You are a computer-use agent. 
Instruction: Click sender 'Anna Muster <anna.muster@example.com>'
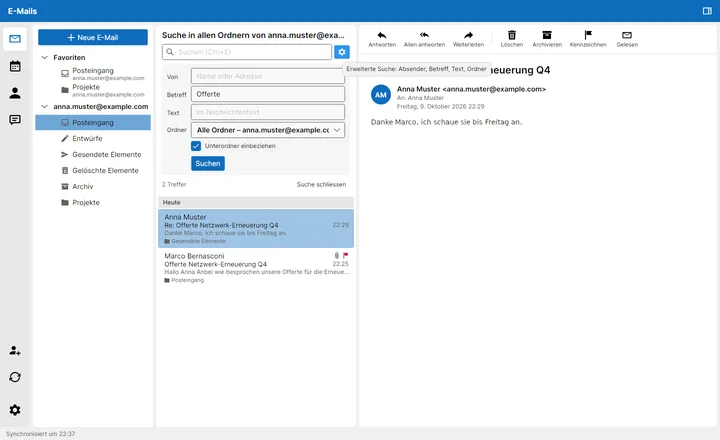click(x=471, y=89)
